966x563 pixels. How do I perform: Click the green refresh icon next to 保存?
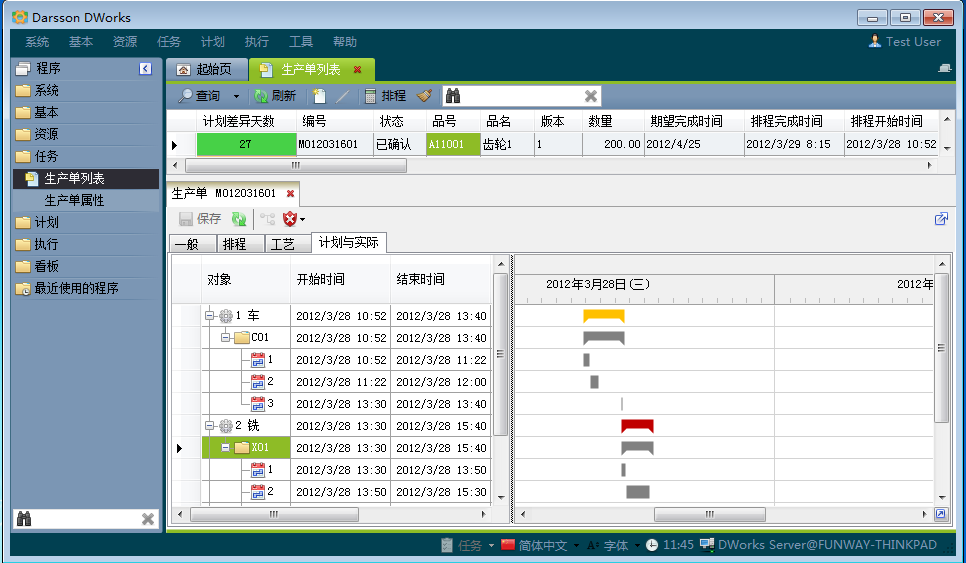point(239,219)
